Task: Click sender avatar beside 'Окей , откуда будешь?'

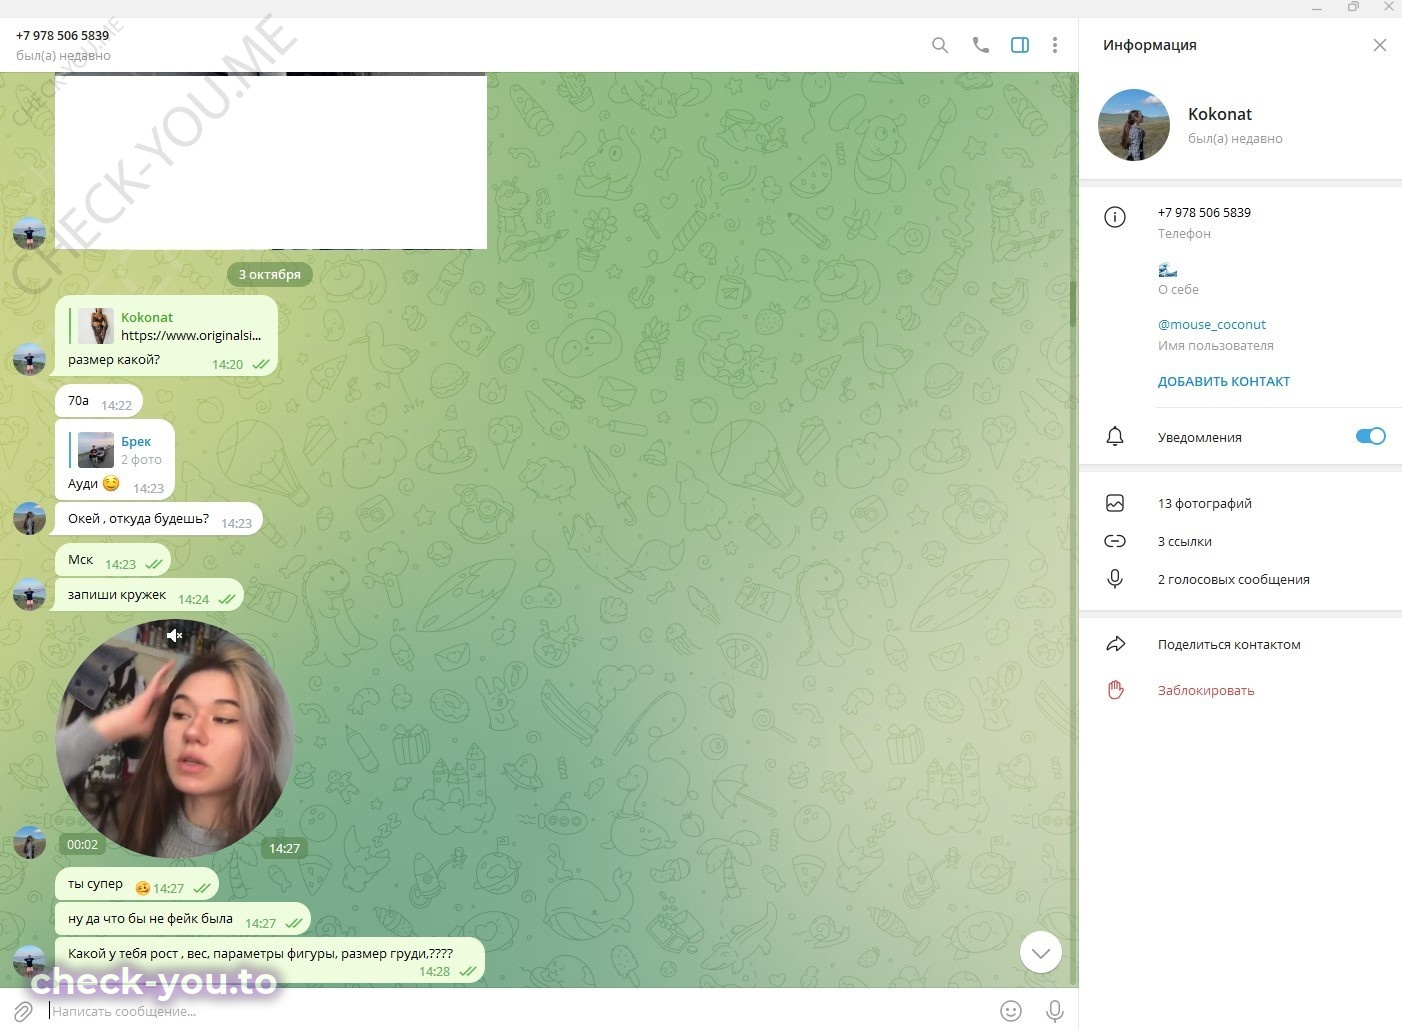Action: click(29, 519)
